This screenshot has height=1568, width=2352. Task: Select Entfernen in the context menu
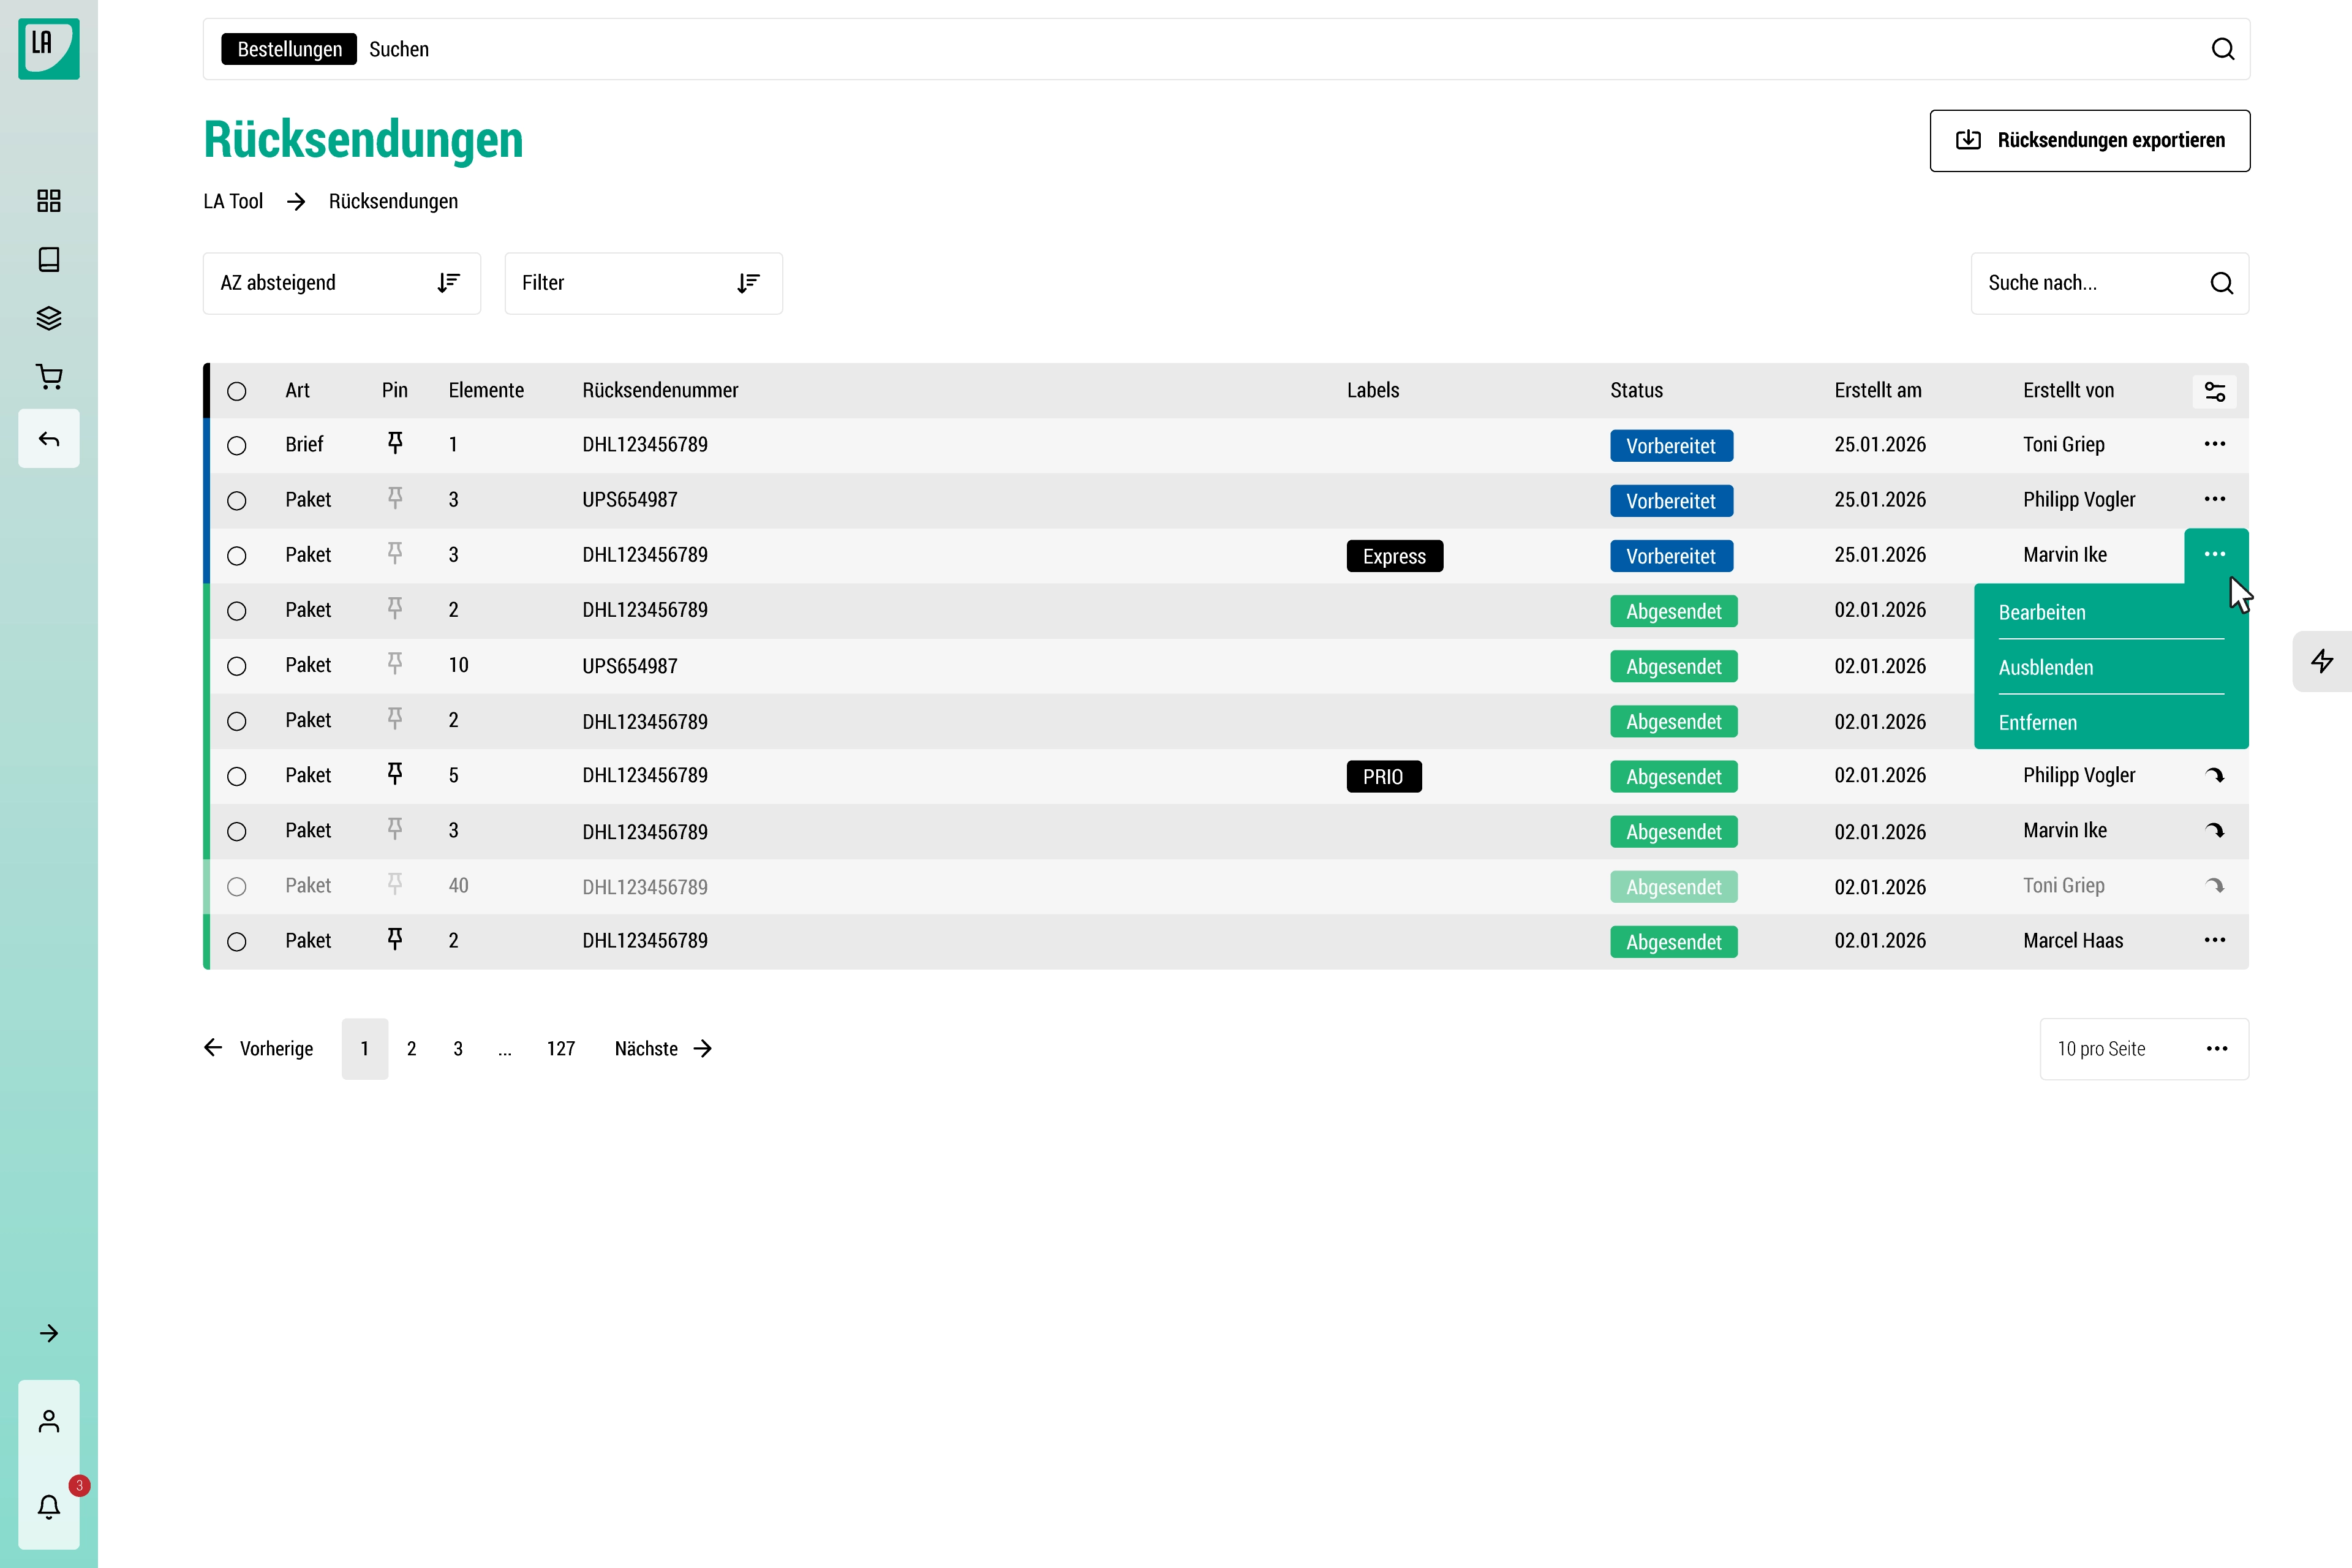[2037, 722]
